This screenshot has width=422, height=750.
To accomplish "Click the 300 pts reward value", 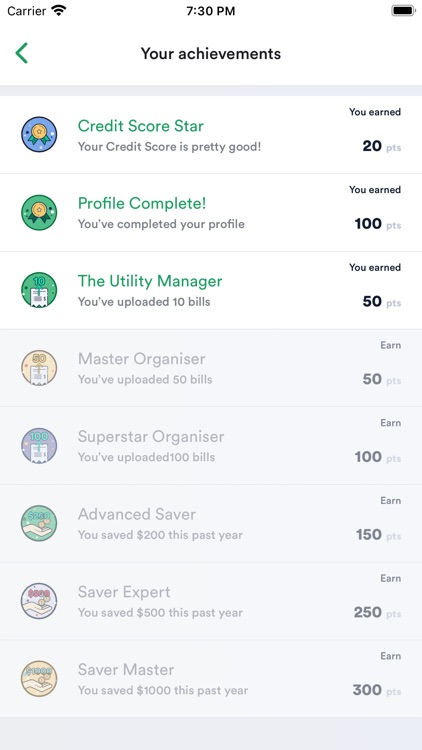I will (377, 690).
